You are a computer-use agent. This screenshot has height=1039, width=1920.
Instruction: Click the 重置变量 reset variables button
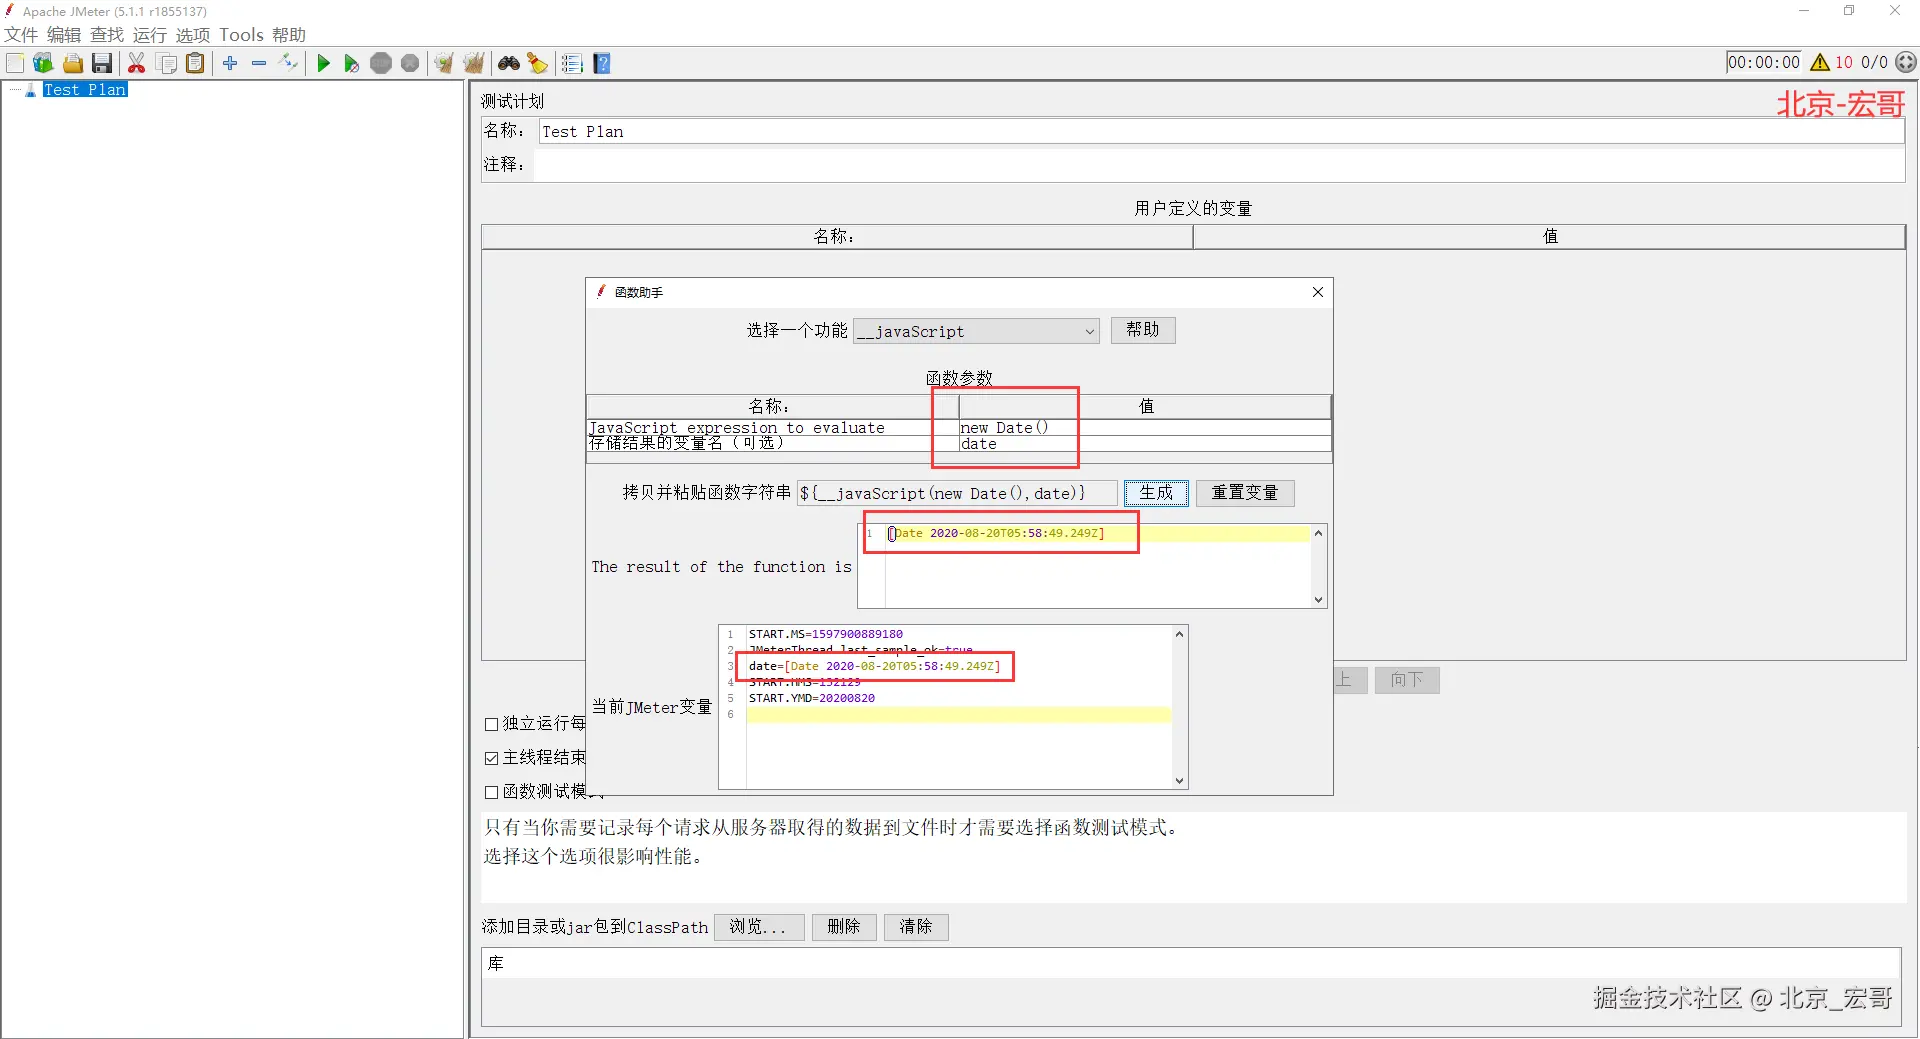1245,493
